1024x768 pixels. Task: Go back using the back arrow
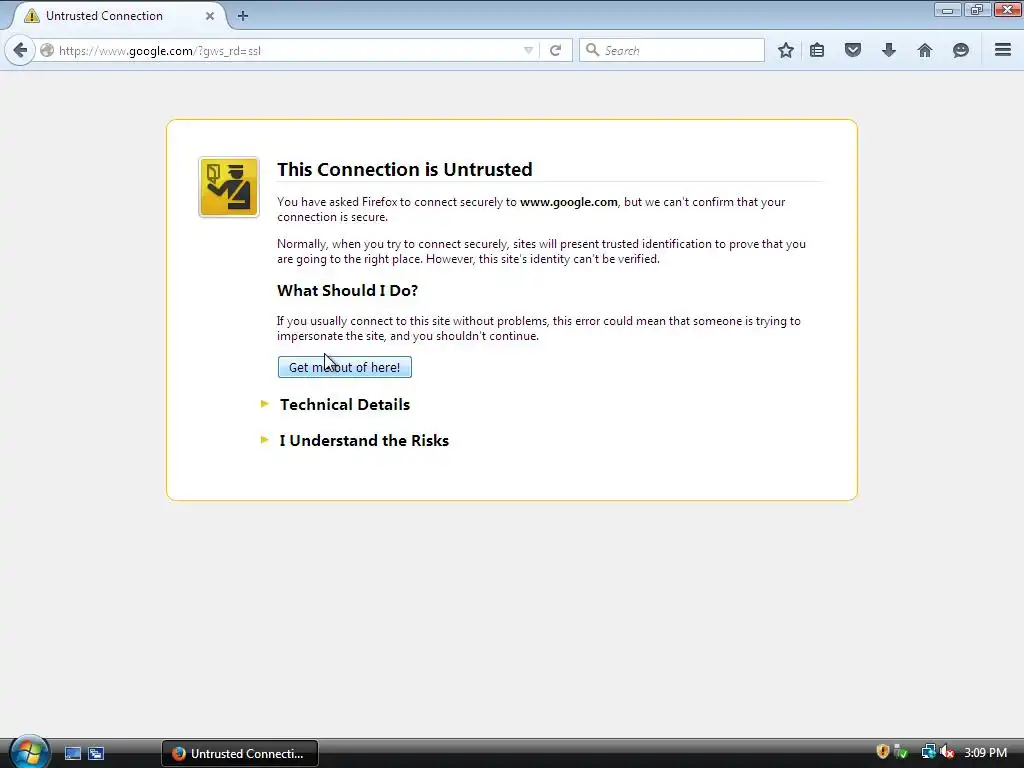[x=20, y=50]
